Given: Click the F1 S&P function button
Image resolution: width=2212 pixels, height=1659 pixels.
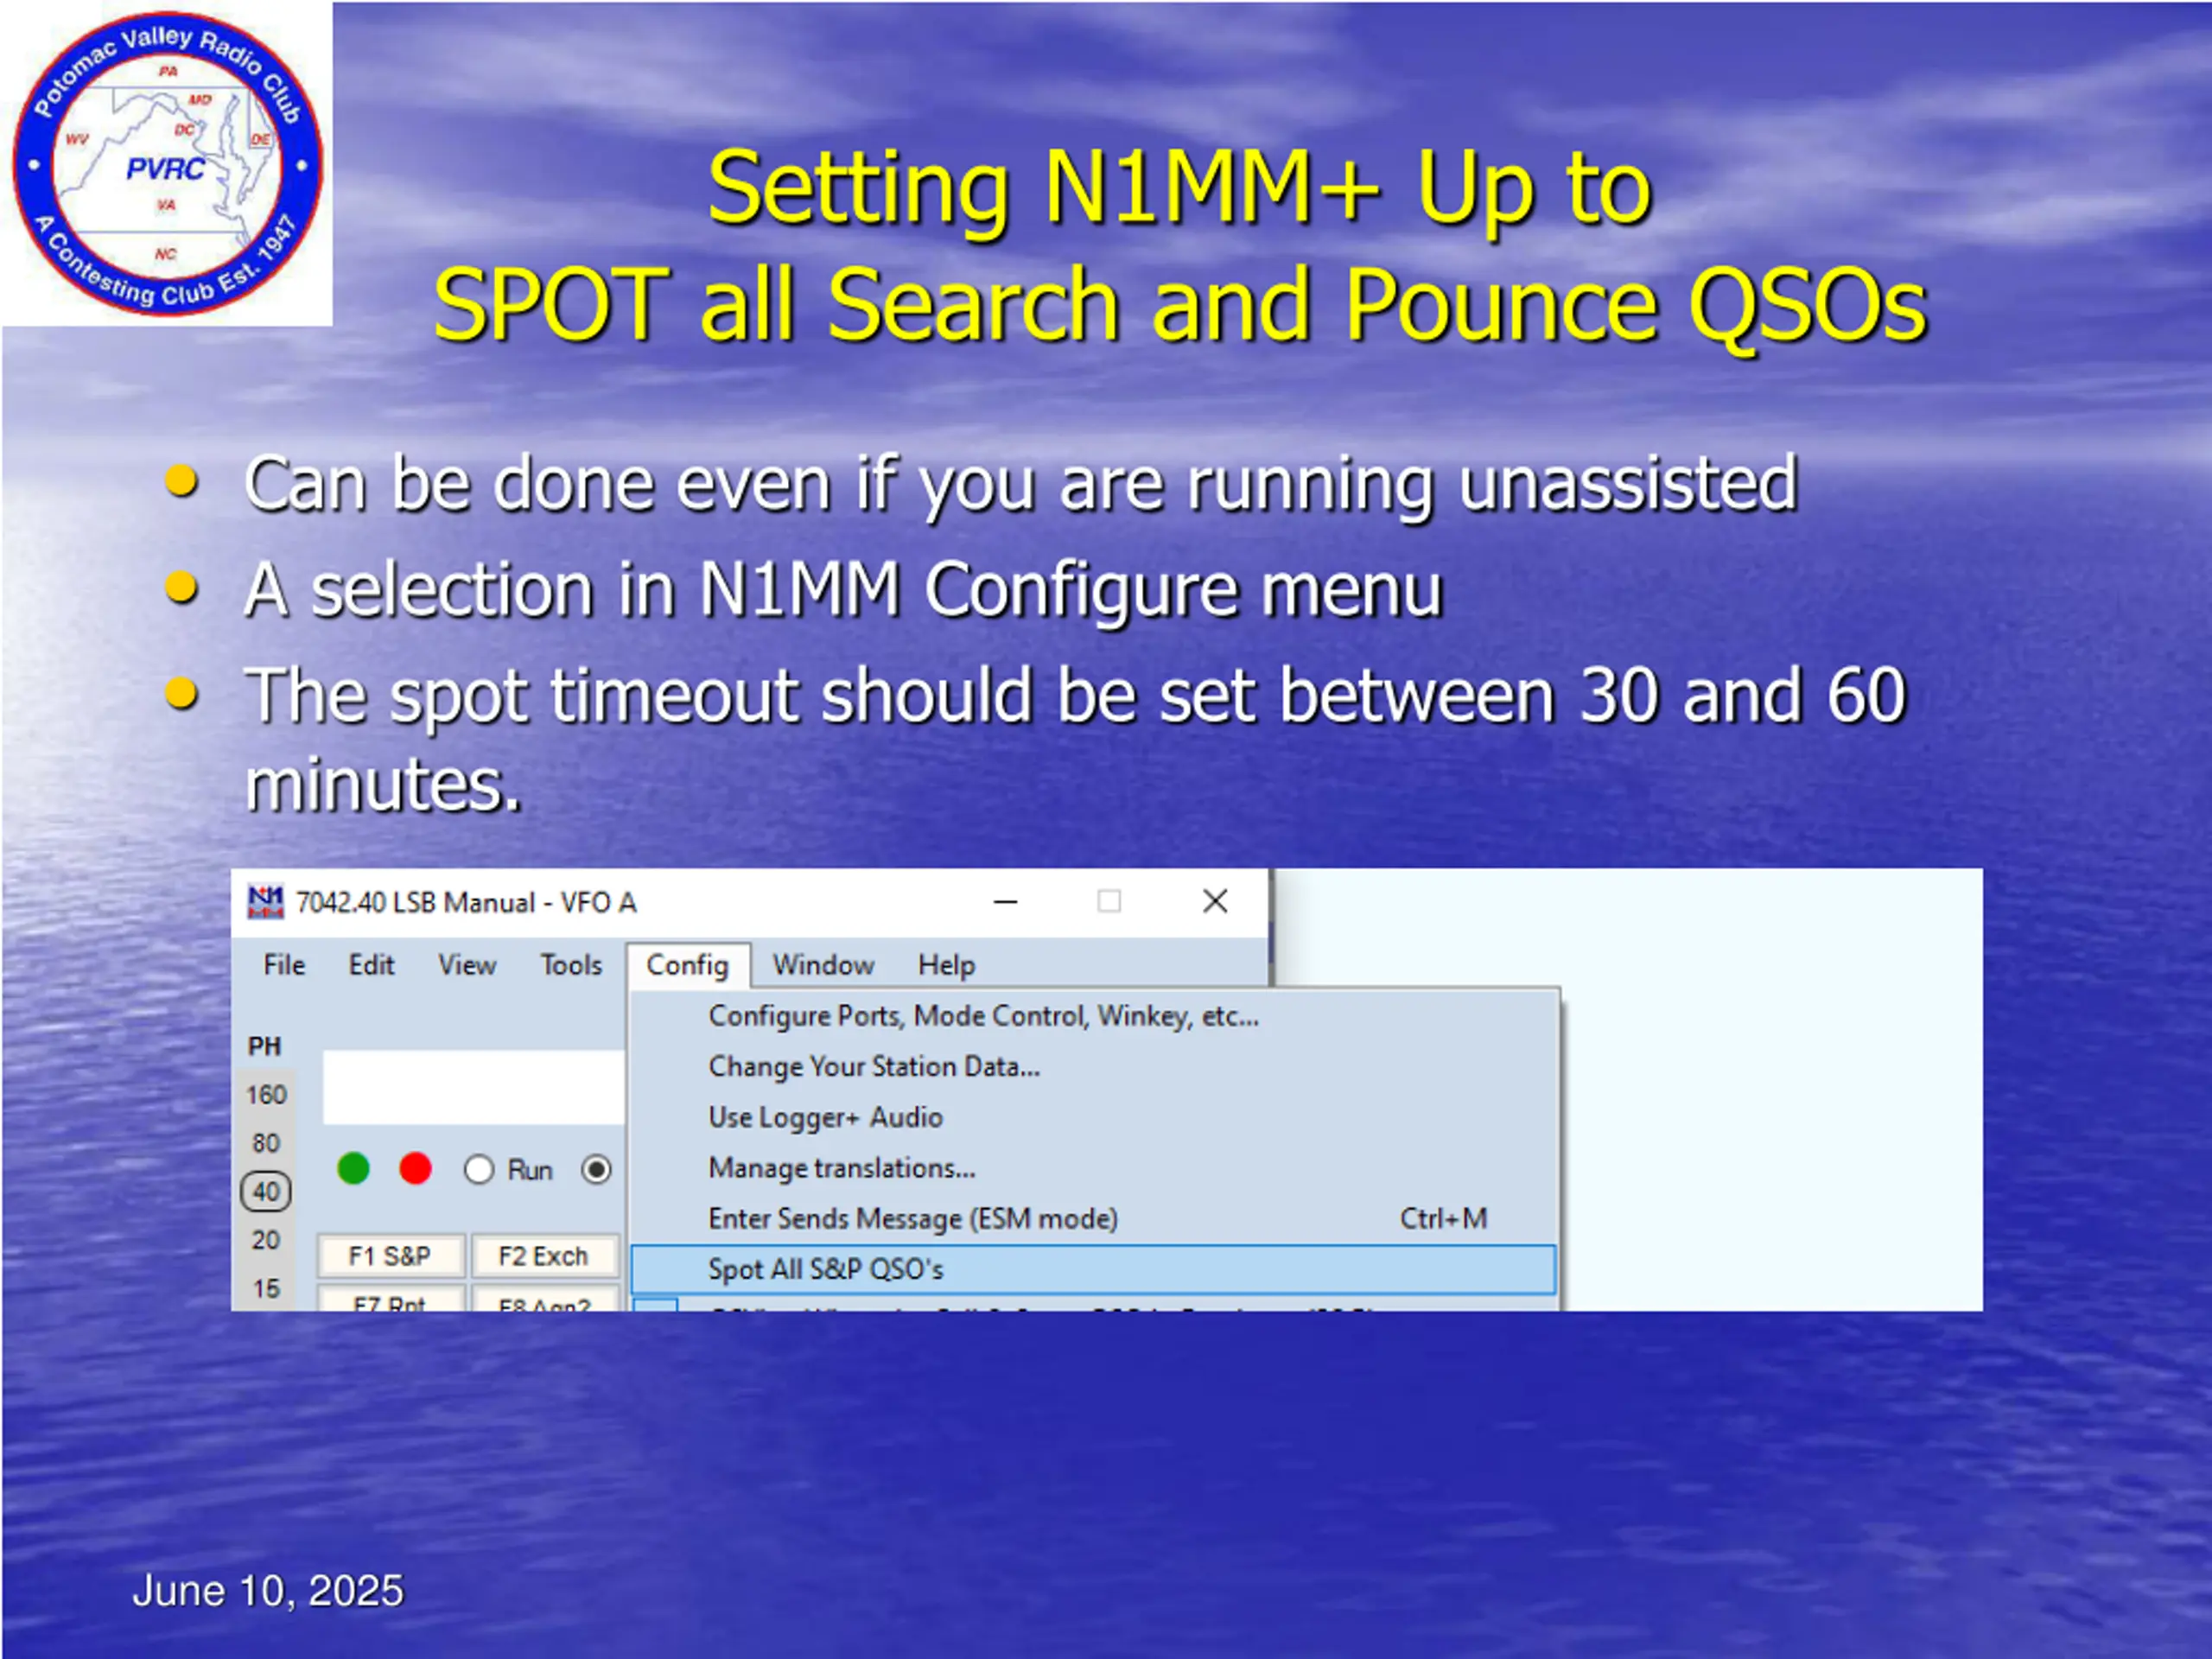Looking at the screenshot, I should point(390,1256).
